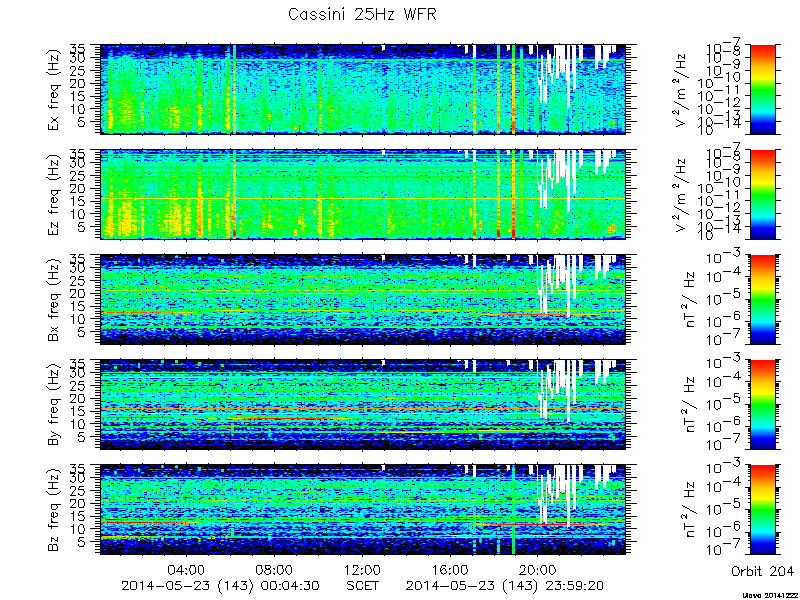Screen dimensions: 800x600
Task: Click the Bx panel color scale bar
Action: [x=763, y=299]
